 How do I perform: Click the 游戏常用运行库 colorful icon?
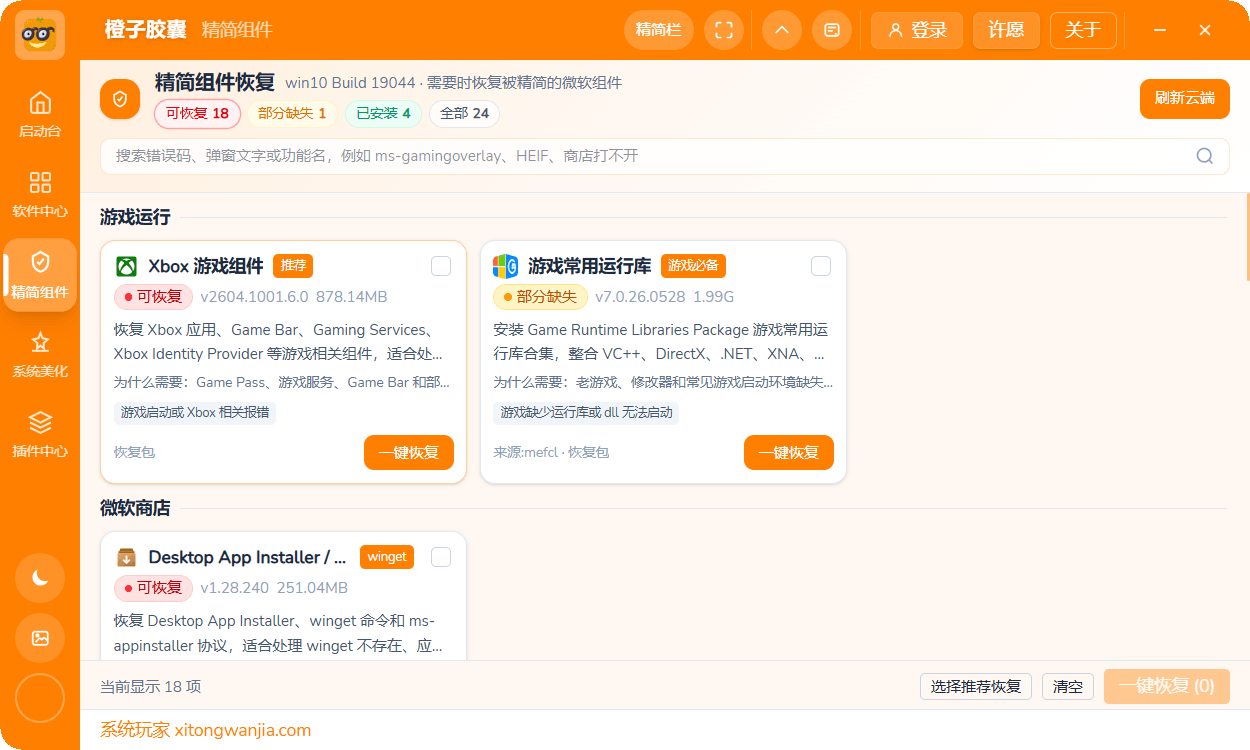pyautogui.click(x=506, y=266)
